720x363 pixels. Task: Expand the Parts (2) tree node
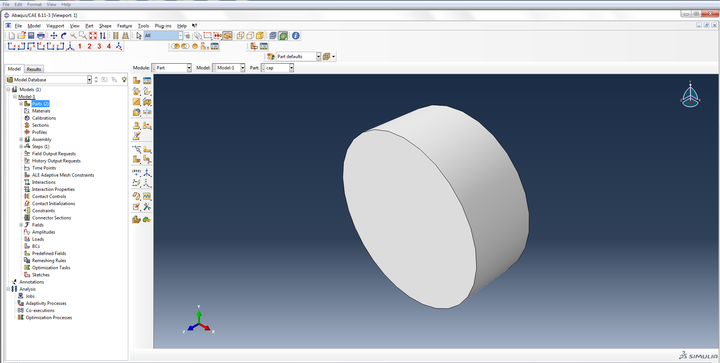tap(21, 104)
